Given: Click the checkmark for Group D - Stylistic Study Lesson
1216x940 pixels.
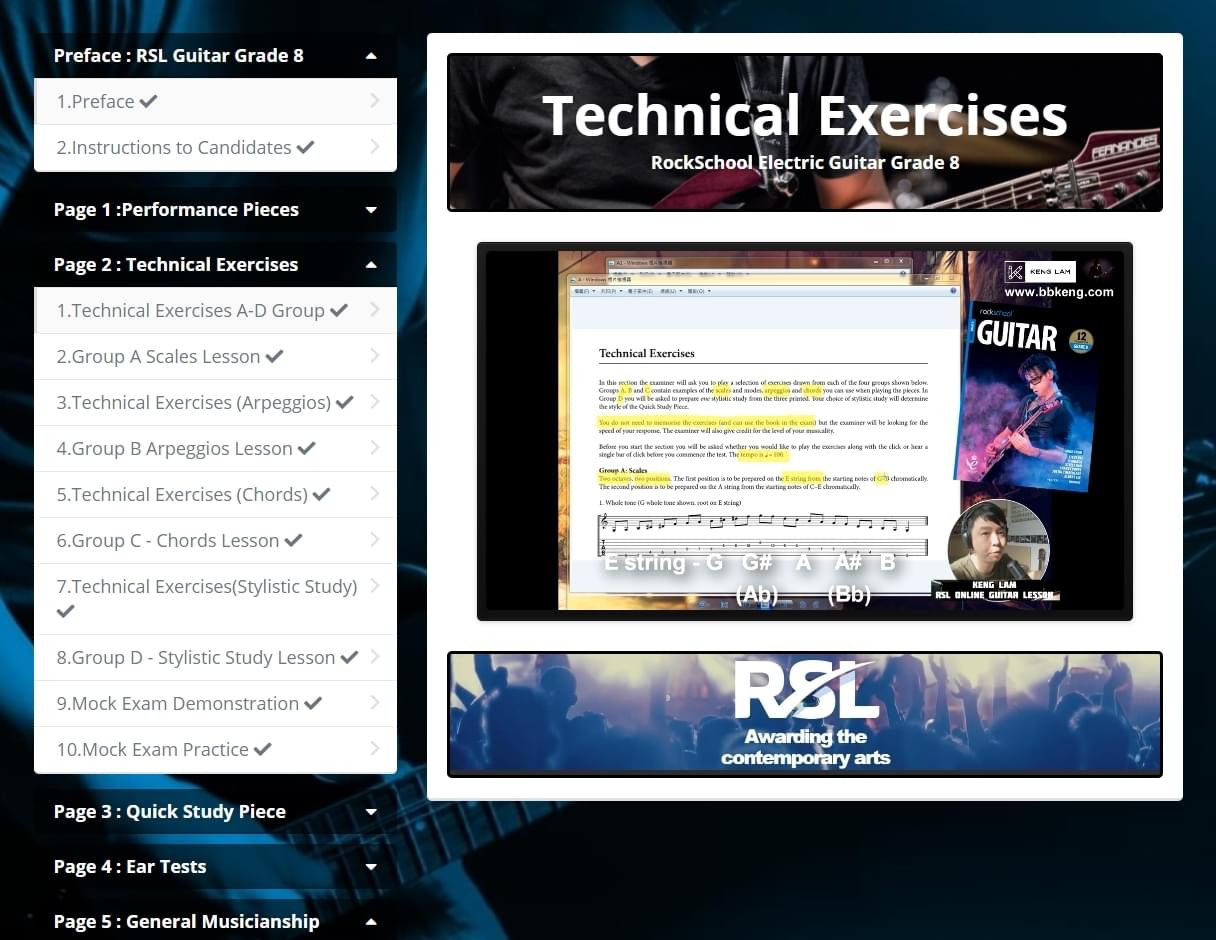Looking at the screenshot, I should point(349,657).
